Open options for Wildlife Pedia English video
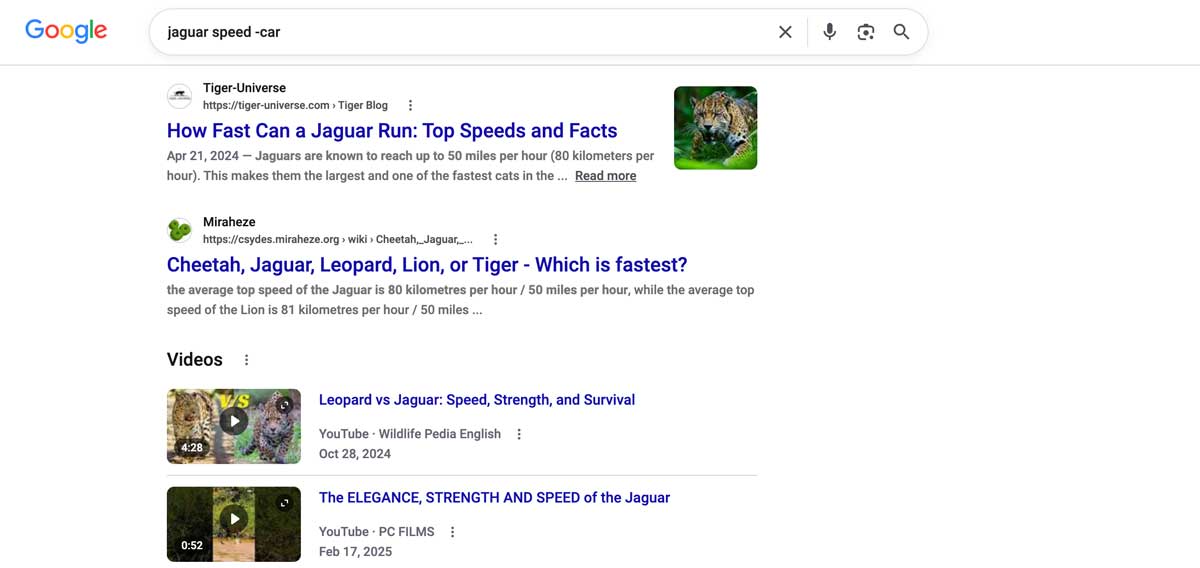1200x568 pixels. [519, 434]
